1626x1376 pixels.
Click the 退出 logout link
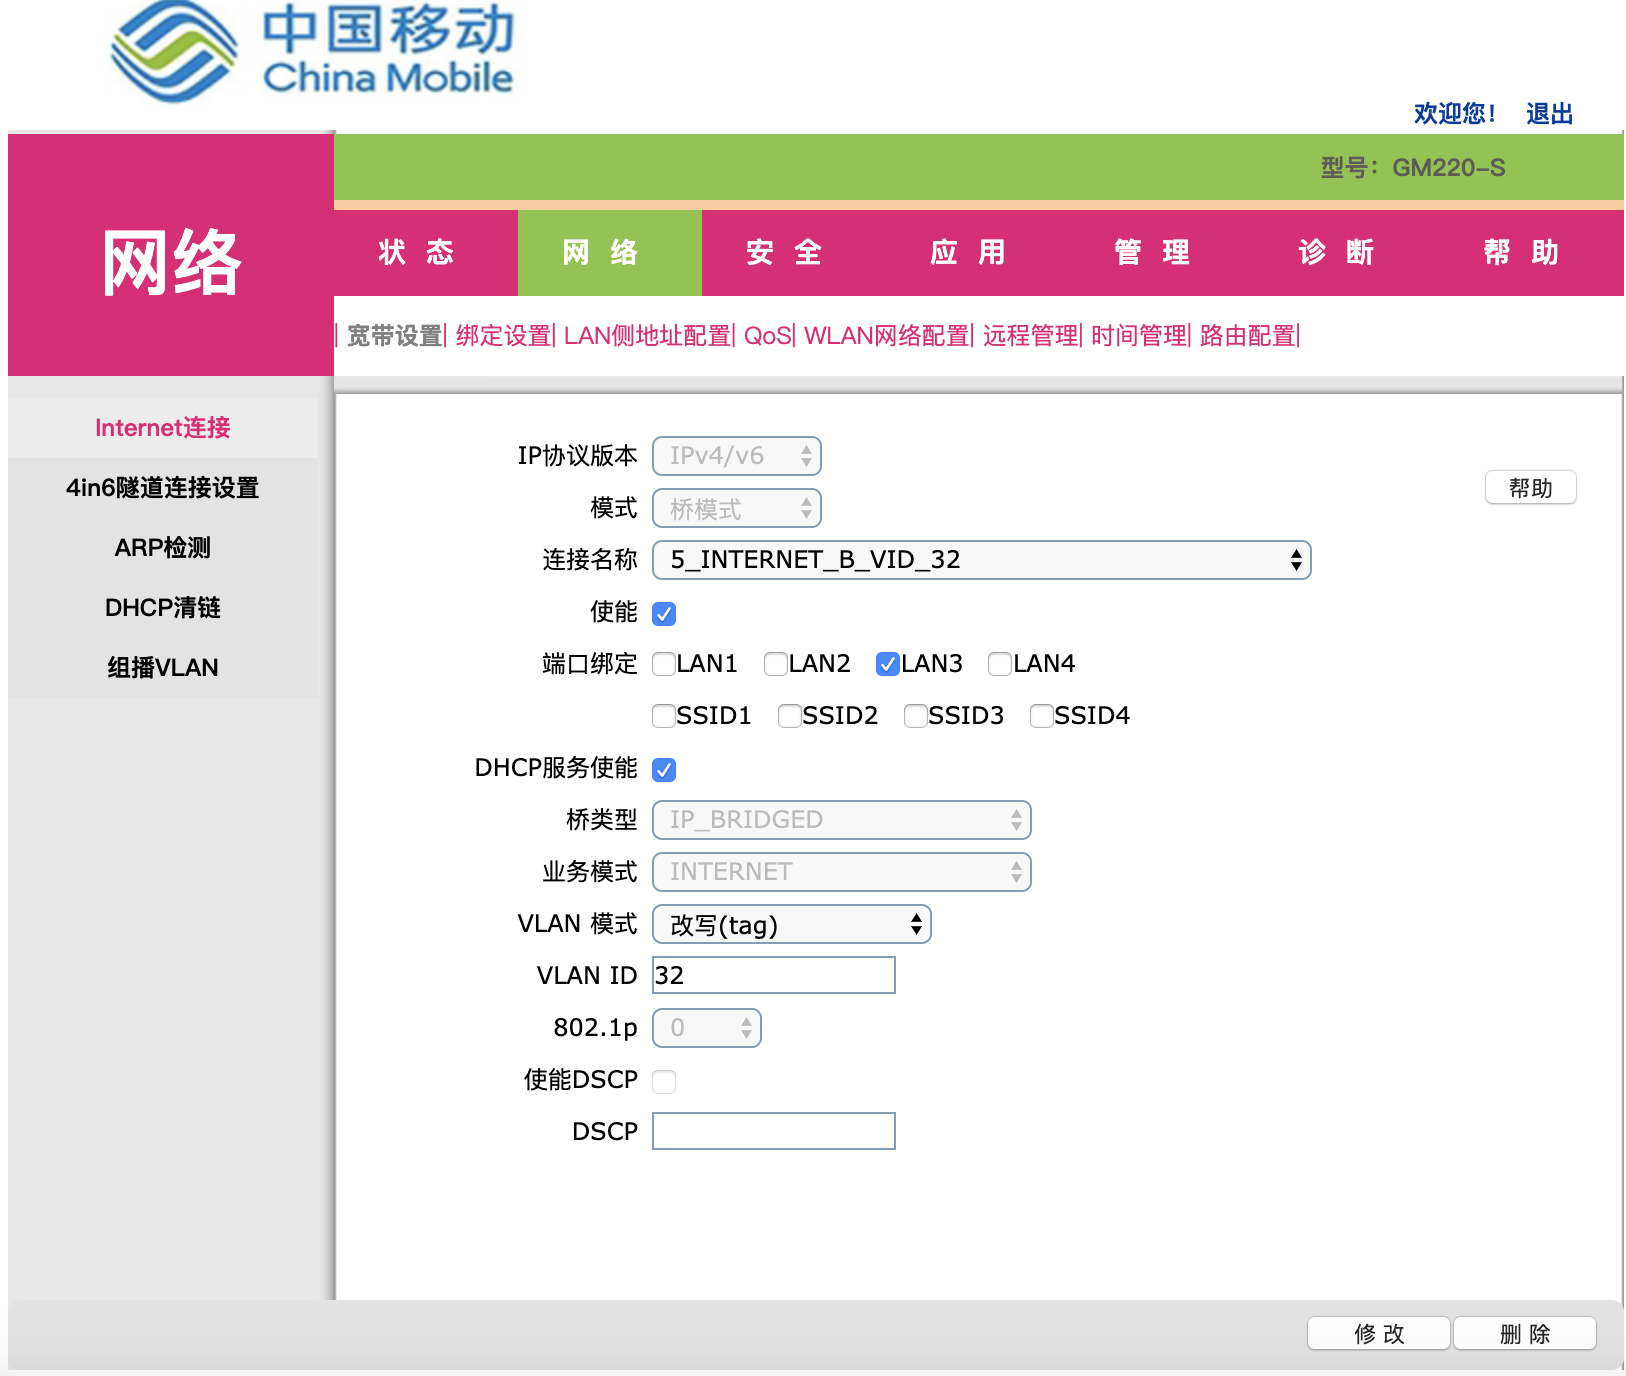click(1549, 113)
